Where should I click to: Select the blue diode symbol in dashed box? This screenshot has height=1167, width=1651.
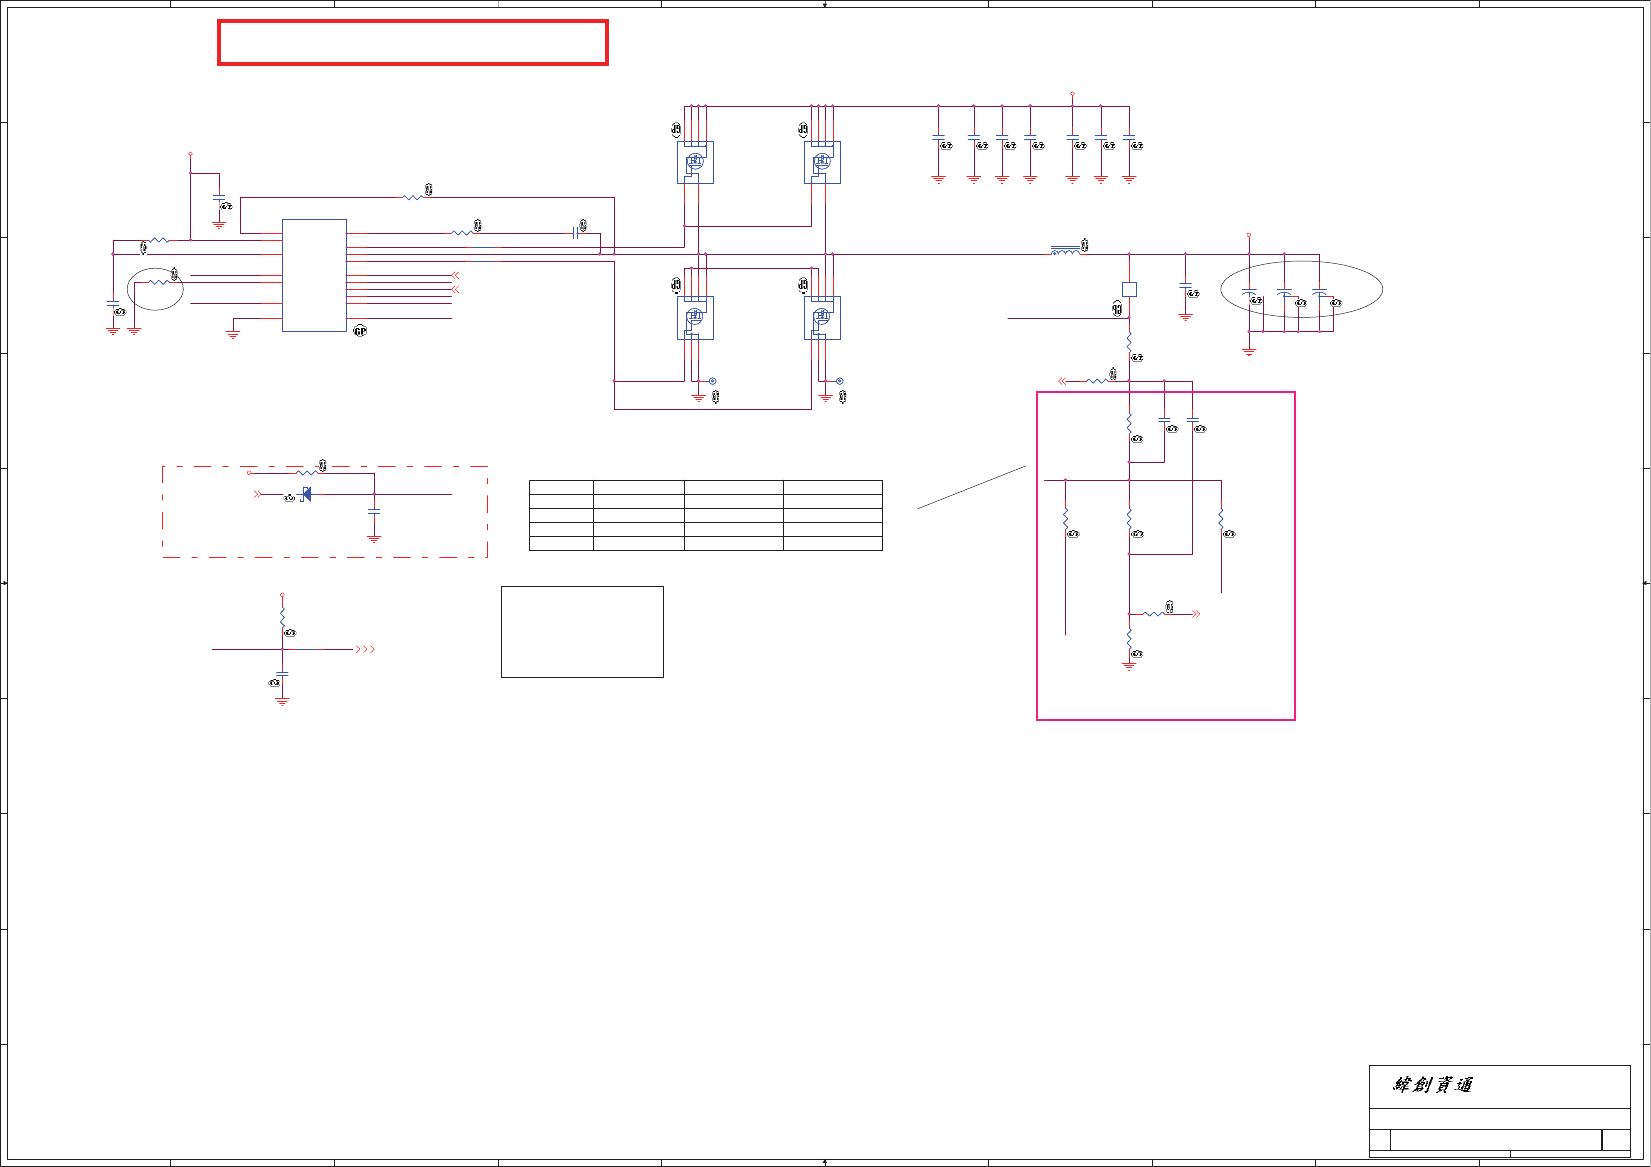click(x=306, y=494)
